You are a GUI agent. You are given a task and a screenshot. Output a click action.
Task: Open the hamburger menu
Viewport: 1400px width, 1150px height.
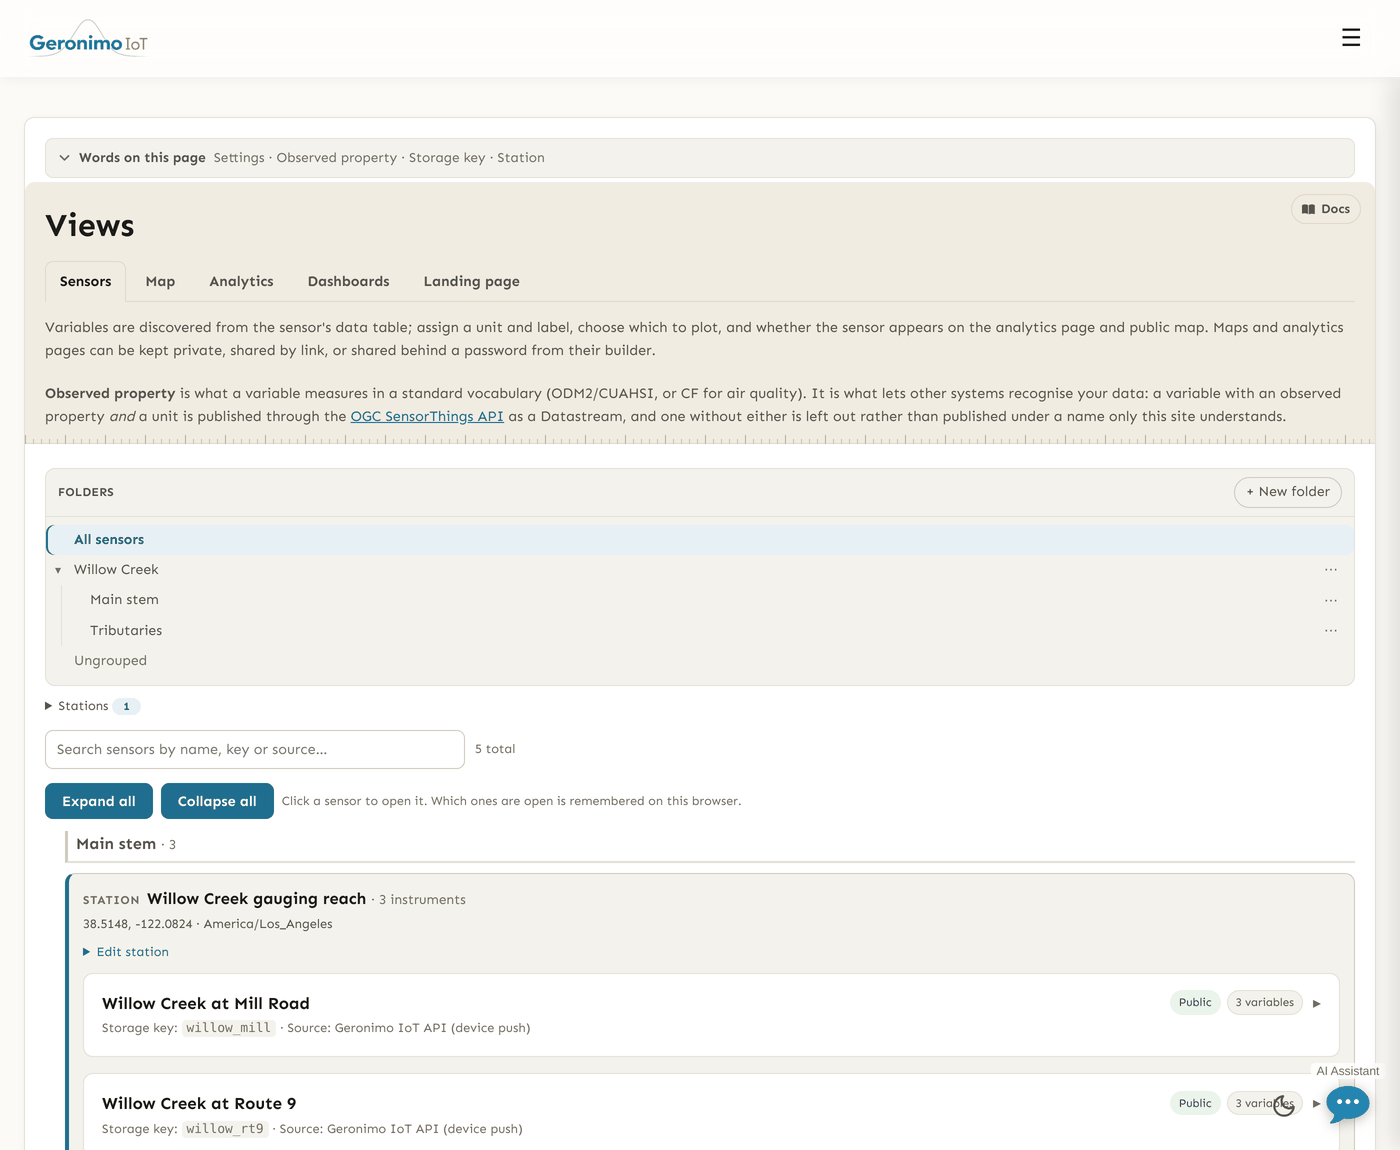[1351, 38]
